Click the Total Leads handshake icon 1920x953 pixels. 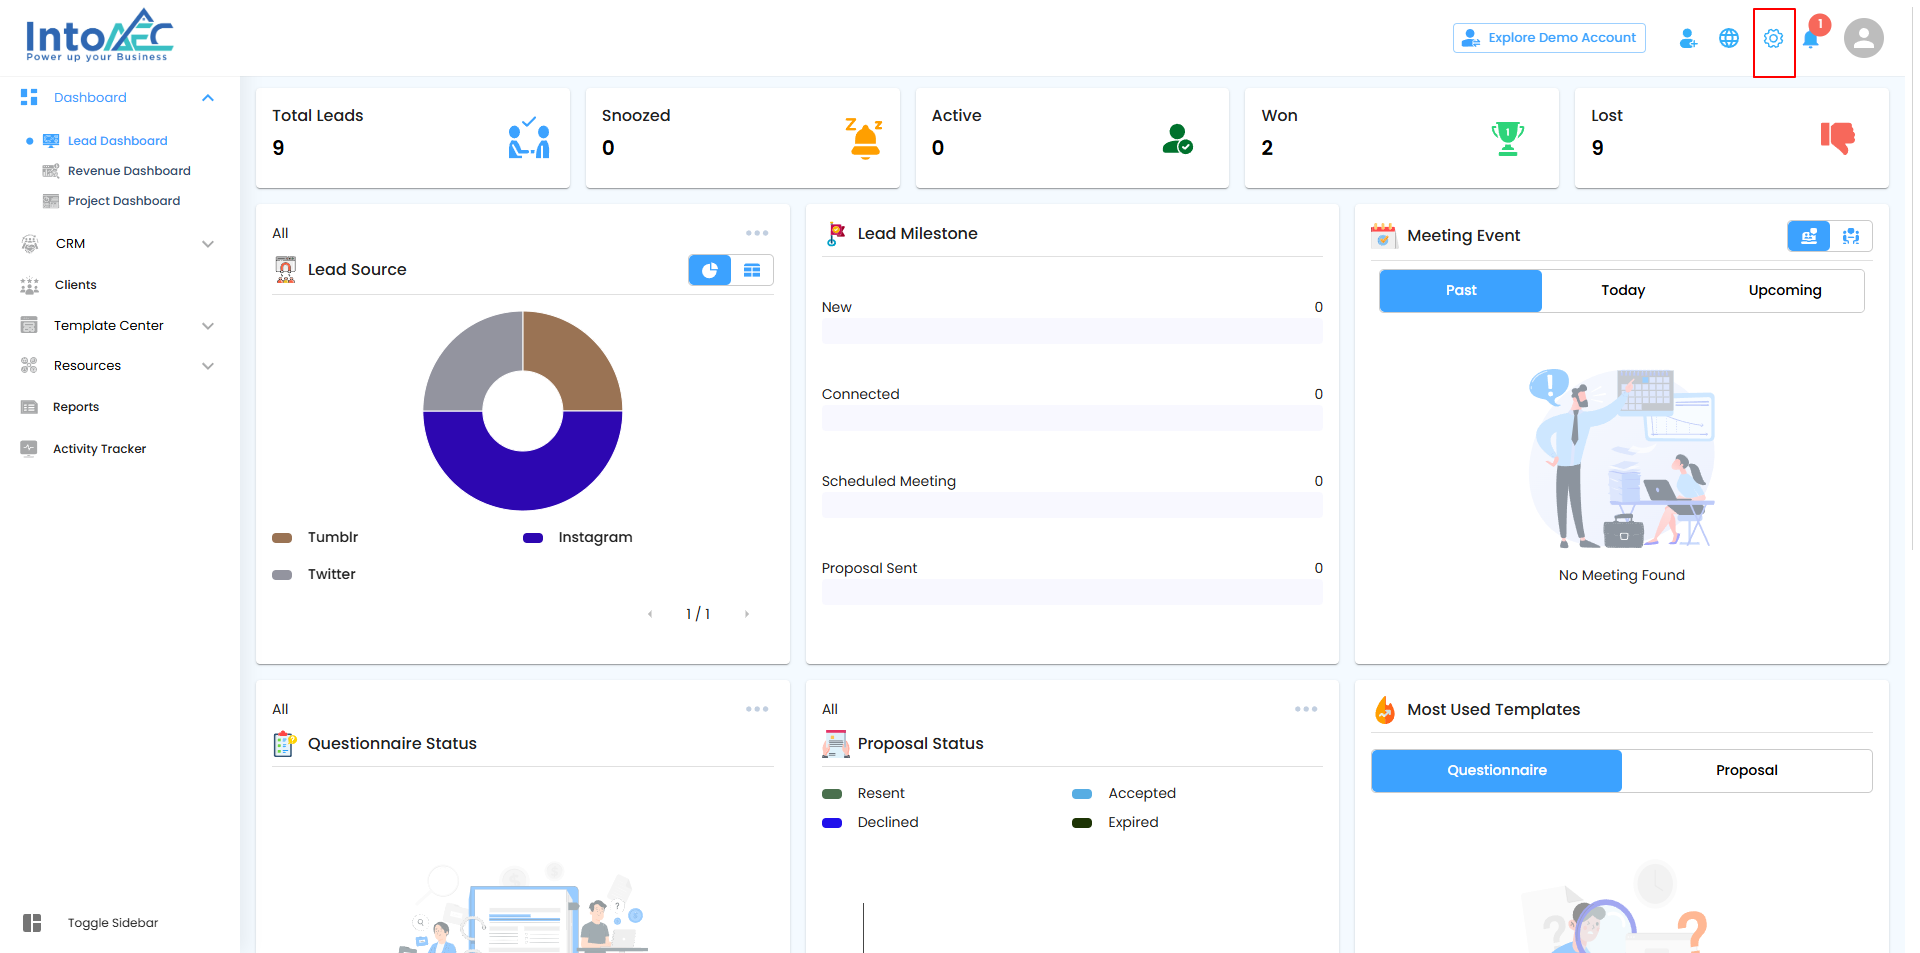point(529,138)
